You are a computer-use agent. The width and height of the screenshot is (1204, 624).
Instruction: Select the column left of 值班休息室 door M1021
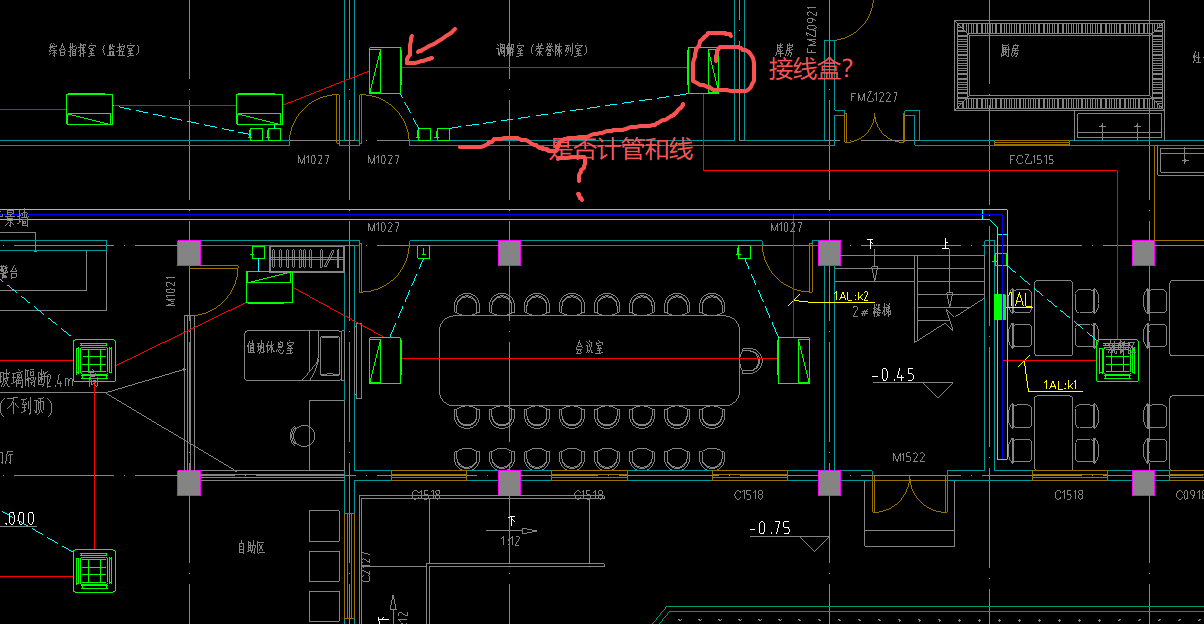tap(189, 253)
